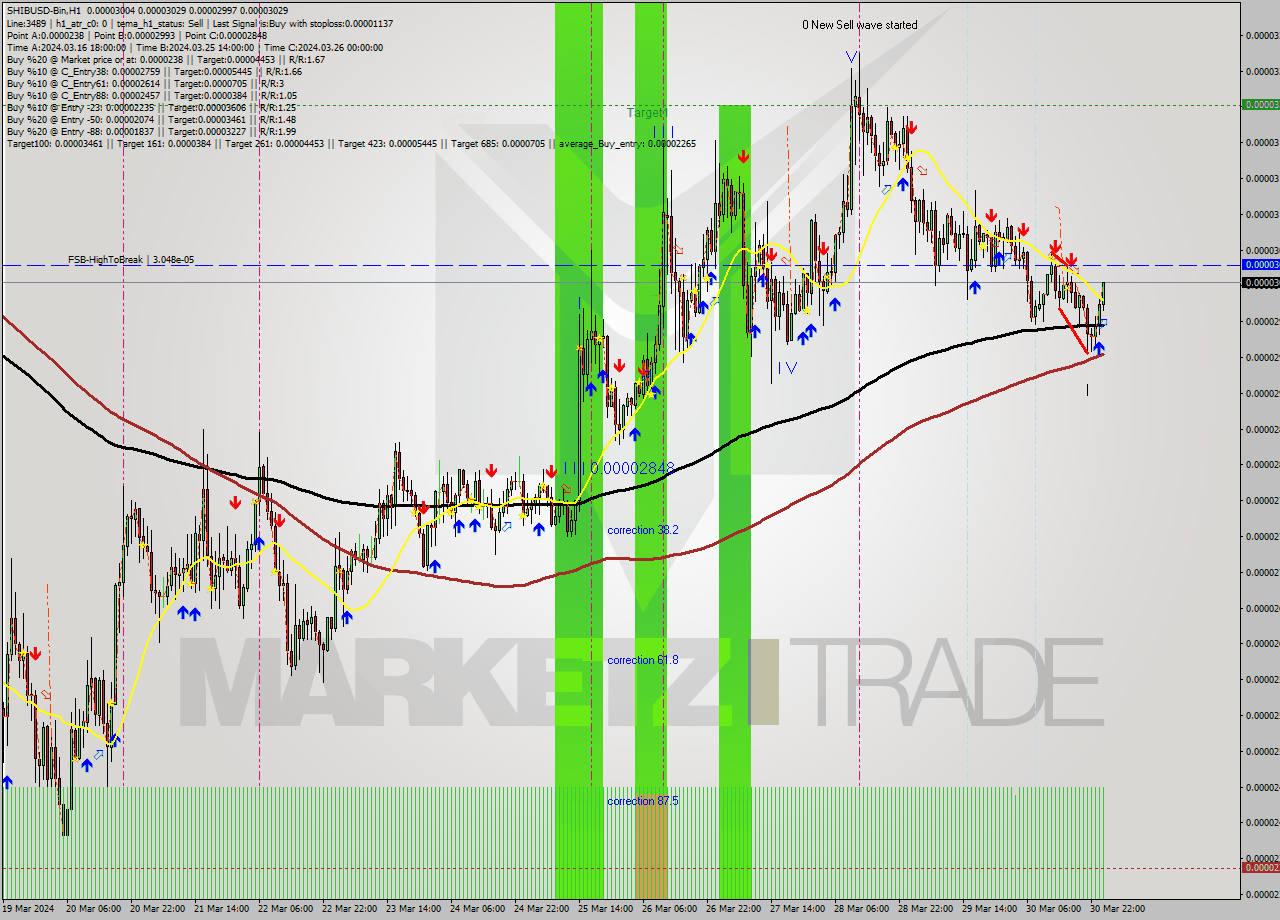Click the '27 Mar 14:00' time axis label
The height and width of the screenshot is (920, 1280).
796,909
